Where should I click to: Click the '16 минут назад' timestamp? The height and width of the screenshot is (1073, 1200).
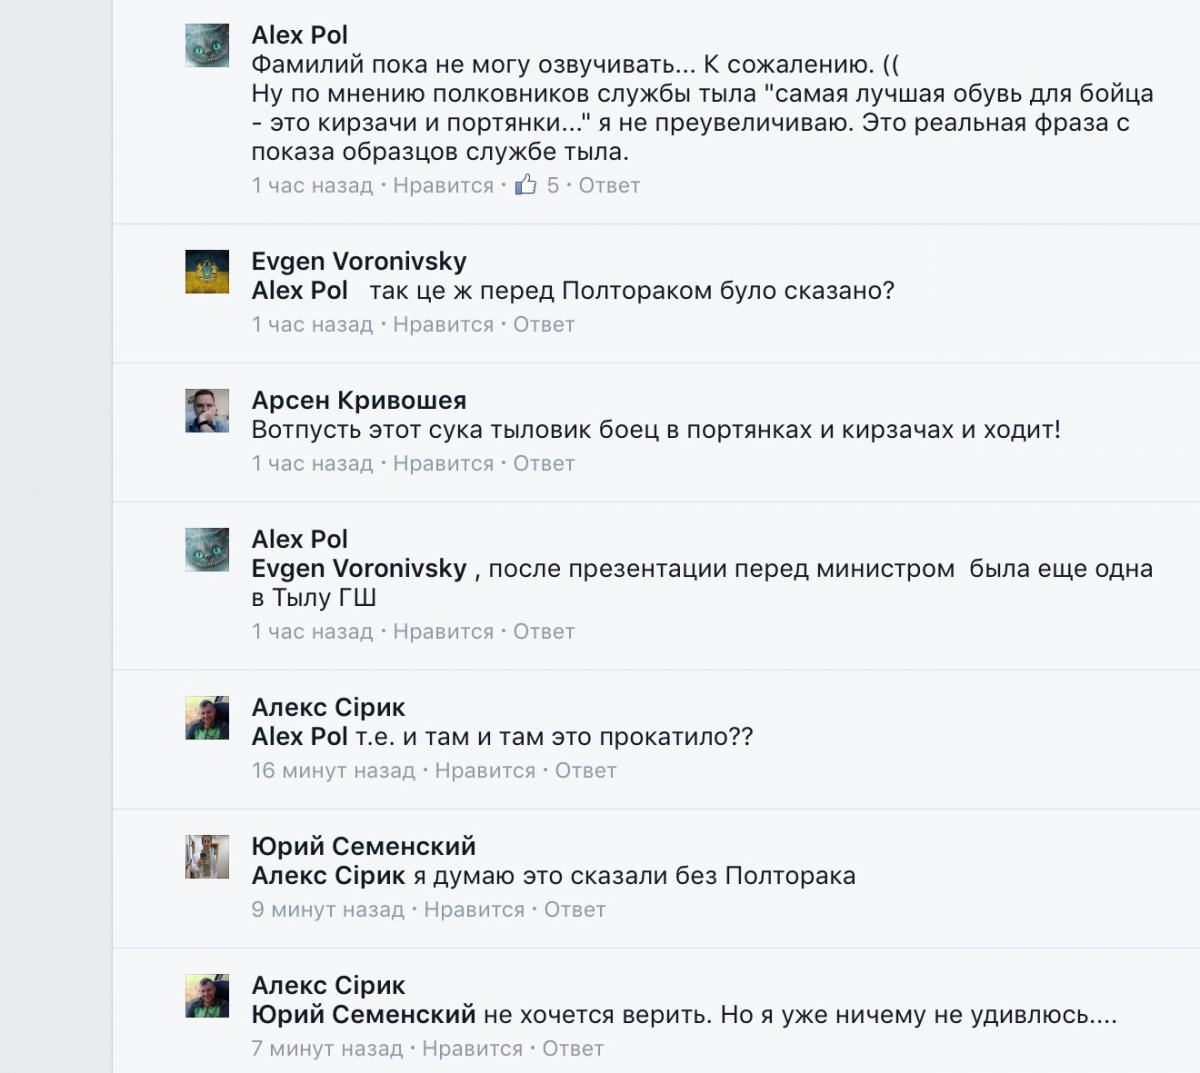[x=333, y=770]
